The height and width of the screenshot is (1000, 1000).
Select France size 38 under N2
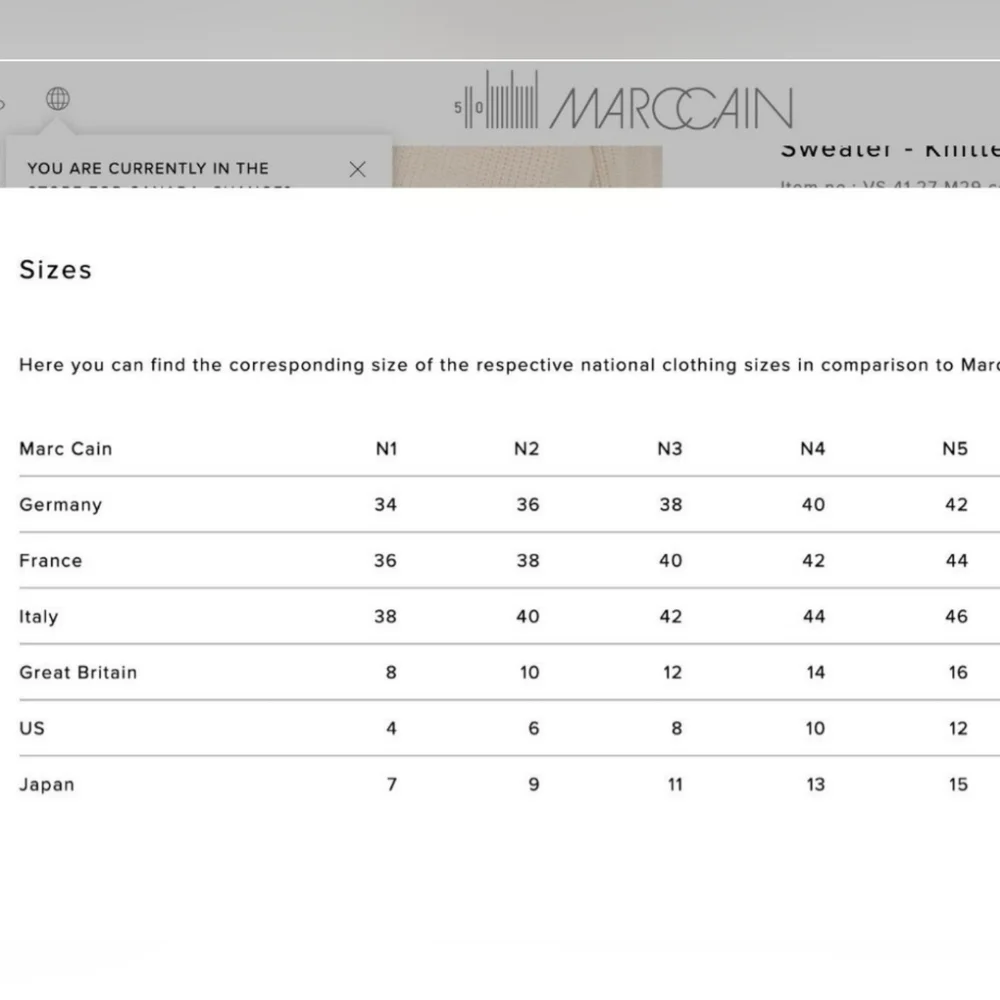528,561
